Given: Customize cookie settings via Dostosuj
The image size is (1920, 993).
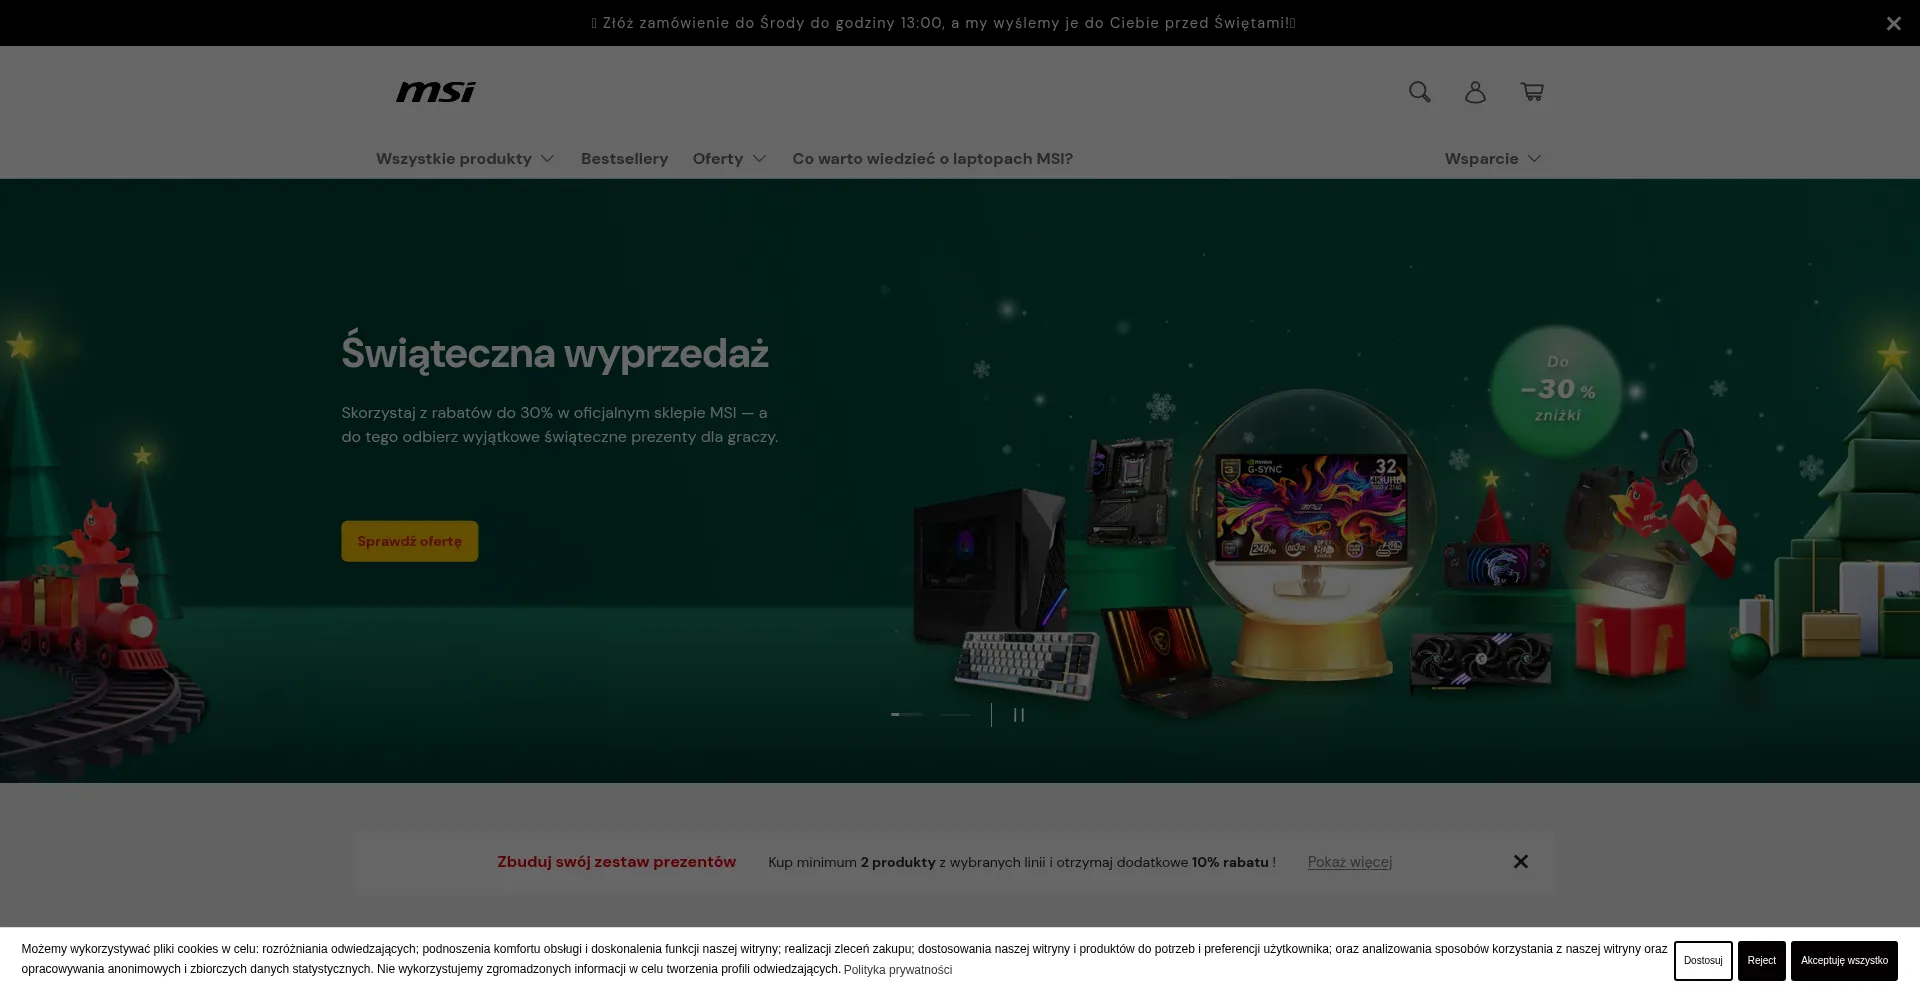Looking at the screenshot, I should click(x=1702, y=959).
